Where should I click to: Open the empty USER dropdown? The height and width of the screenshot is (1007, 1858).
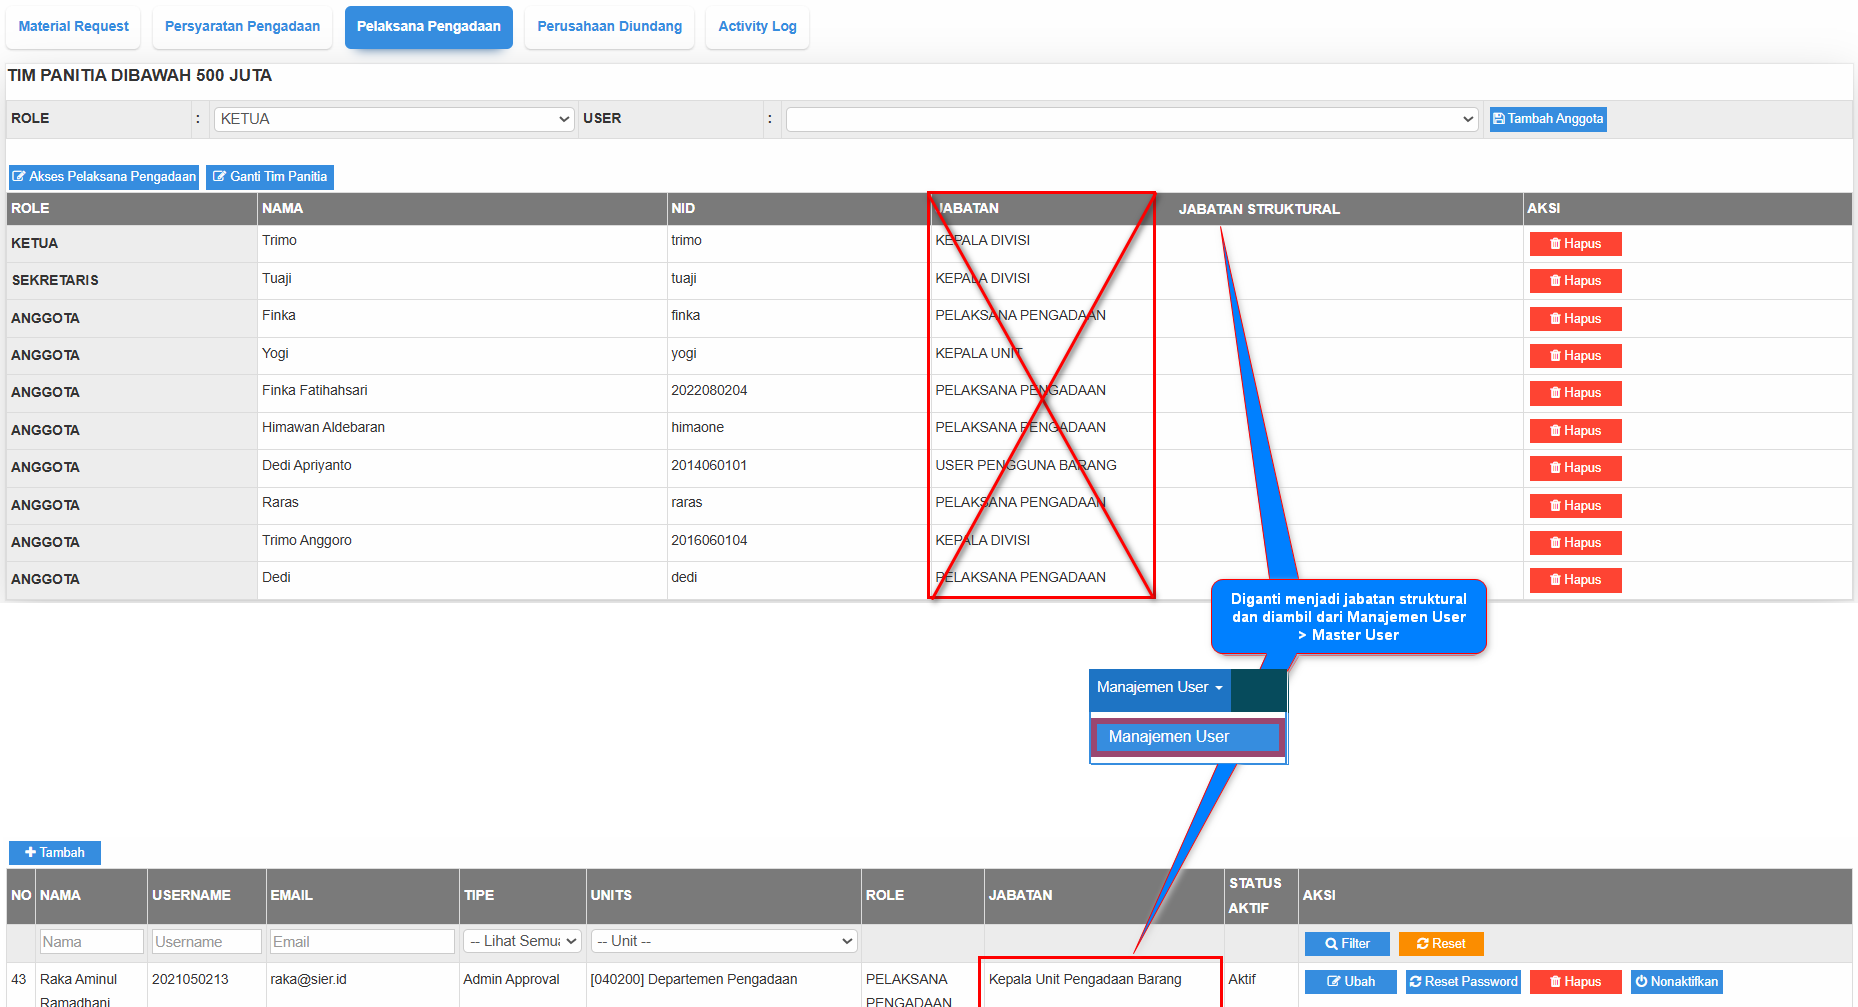1131,120
